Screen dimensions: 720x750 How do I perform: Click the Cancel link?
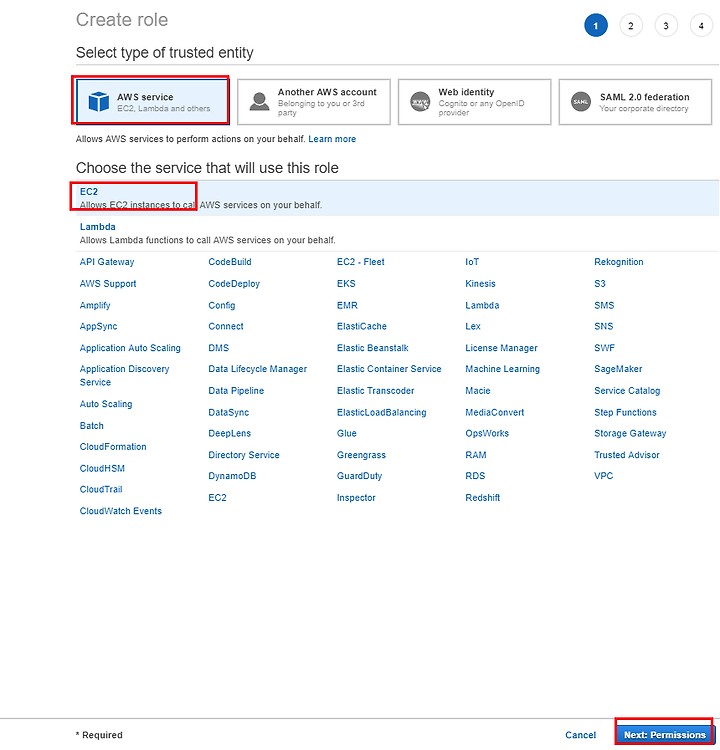(580, 735)
